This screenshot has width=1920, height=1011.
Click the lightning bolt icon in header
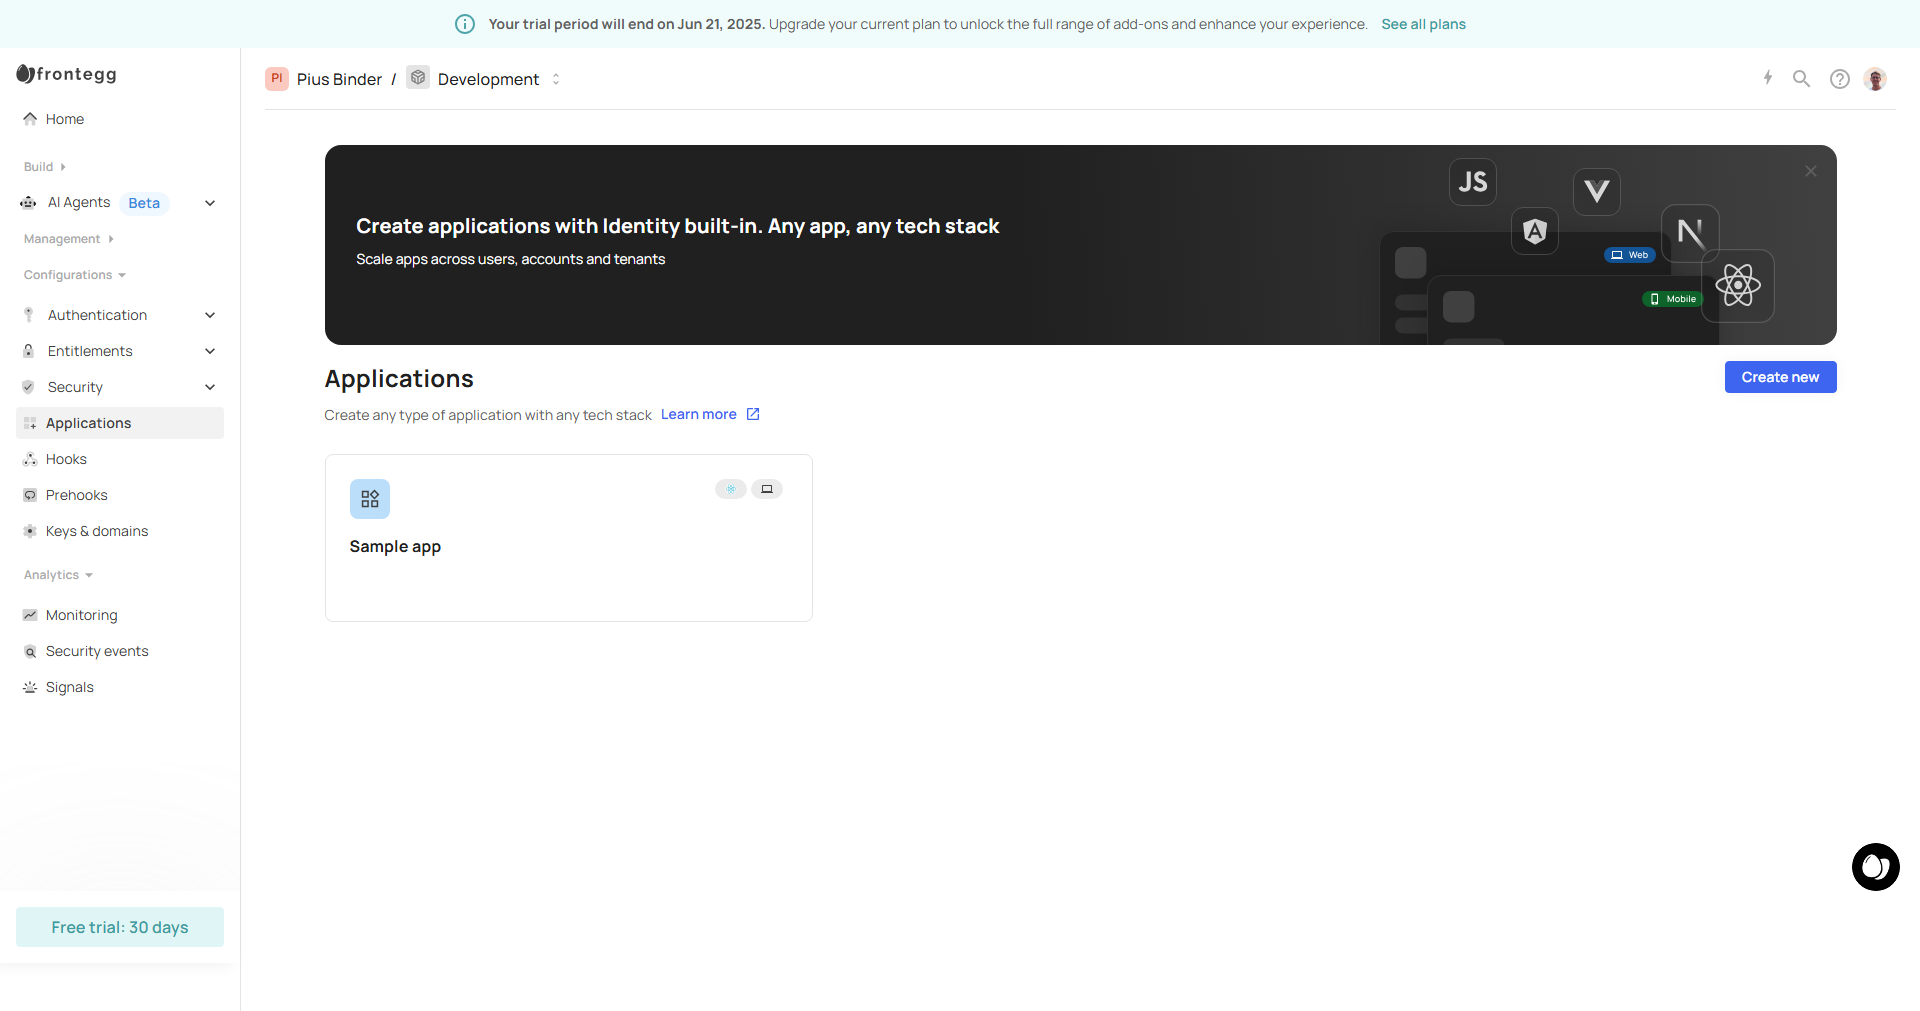(1768, 78)
